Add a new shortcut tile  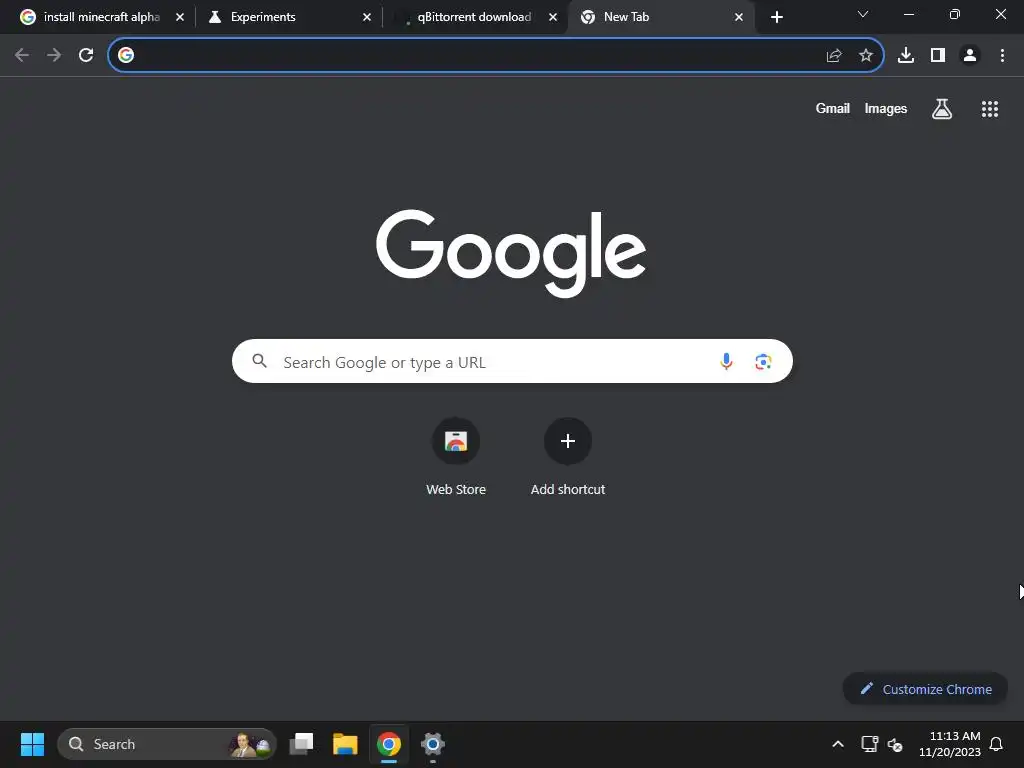(568, 457)
